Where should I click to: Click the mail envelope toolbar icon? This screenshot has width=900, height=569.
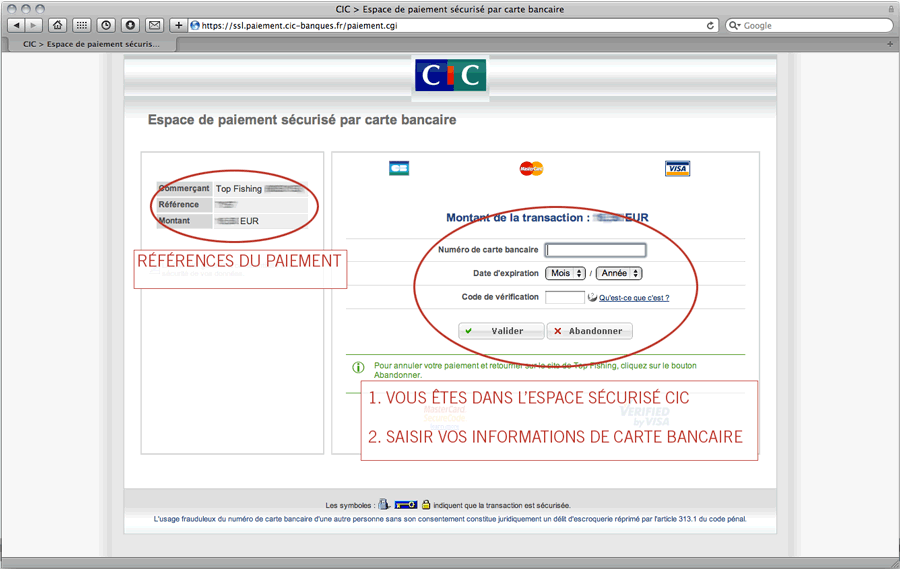pos(154,25)
